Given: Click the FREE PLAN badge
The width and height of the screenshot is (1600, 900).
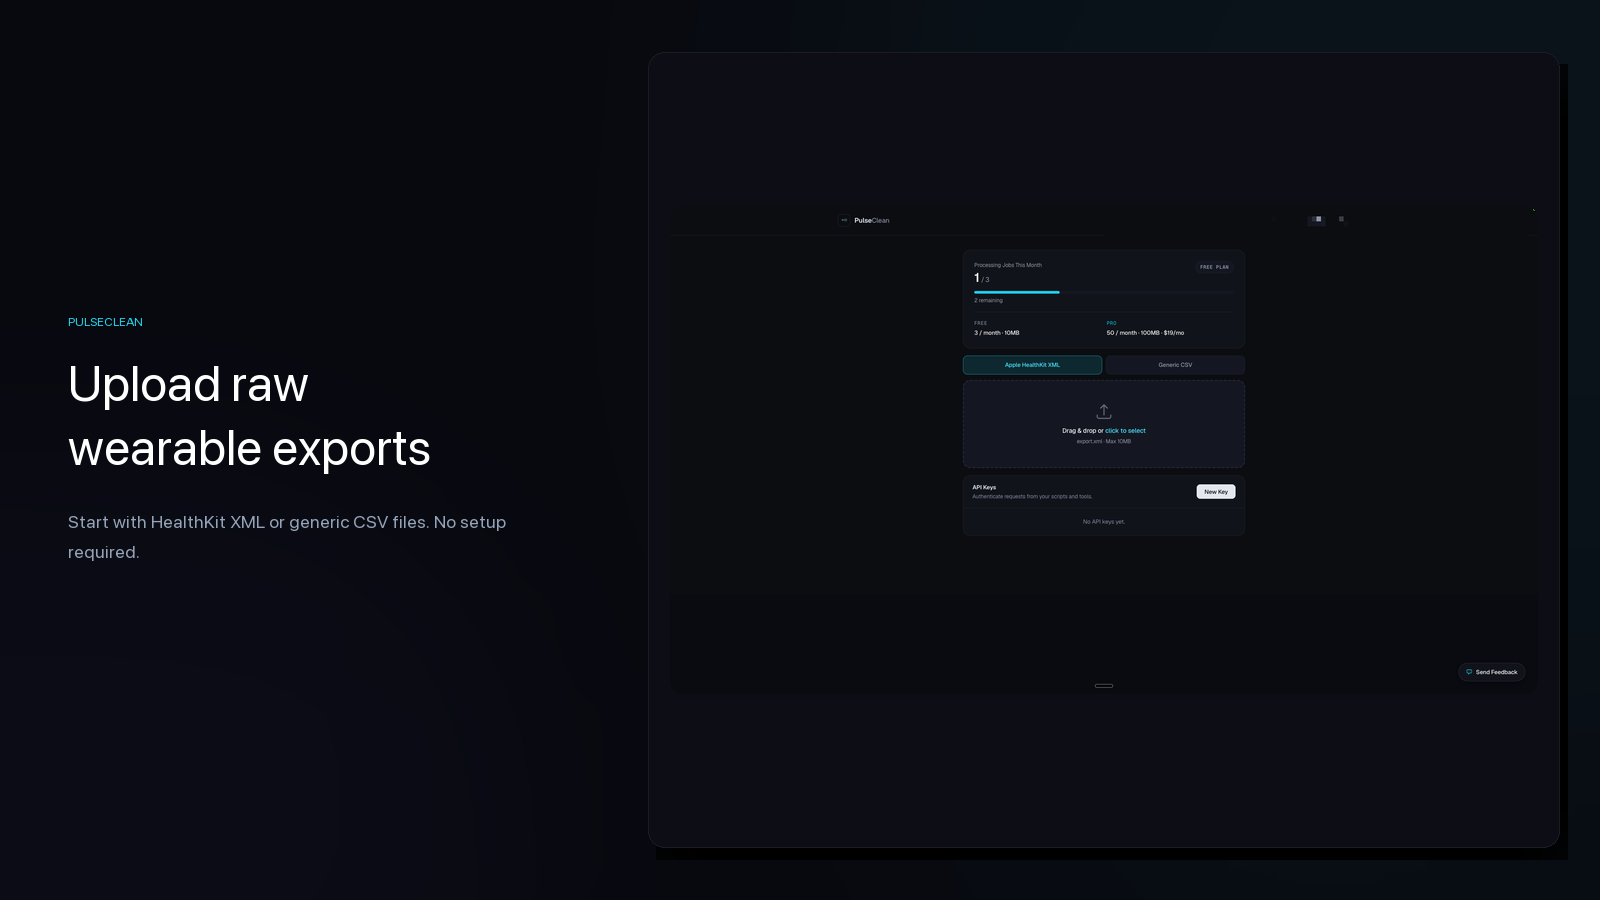Looking at the screenshot, I should (x=1214, y=267).
